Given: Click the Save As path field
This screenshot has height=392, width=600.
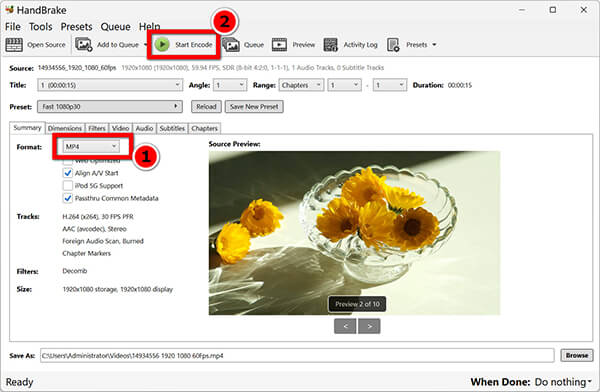Looking at the screenshot, I should coord(297,356).
